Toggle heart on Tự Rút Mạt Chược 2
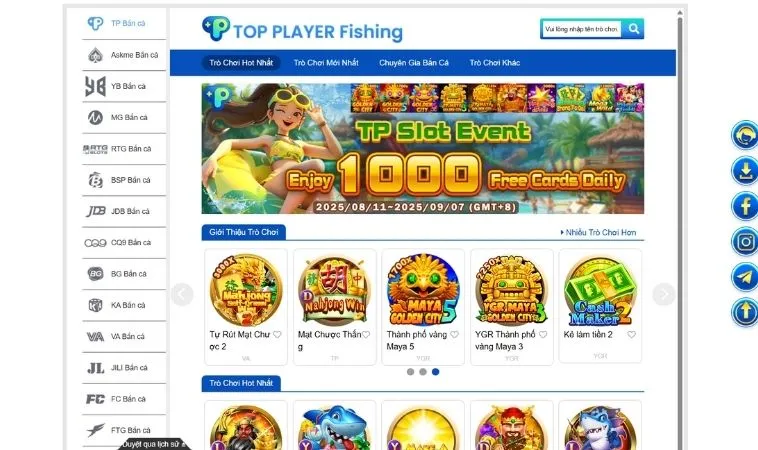Viewport: 758px width, 450px height. tap(277, 334)
